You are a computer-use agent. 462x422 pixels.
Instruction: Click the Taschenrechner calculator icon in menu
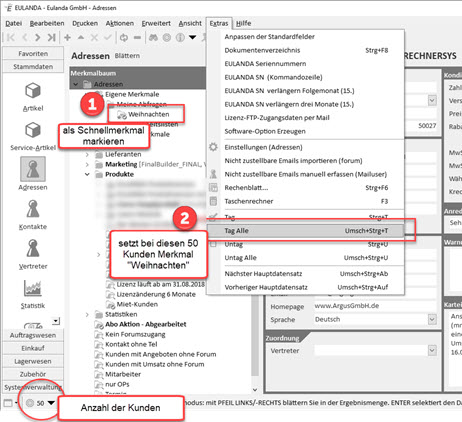(x=213, y=201)
